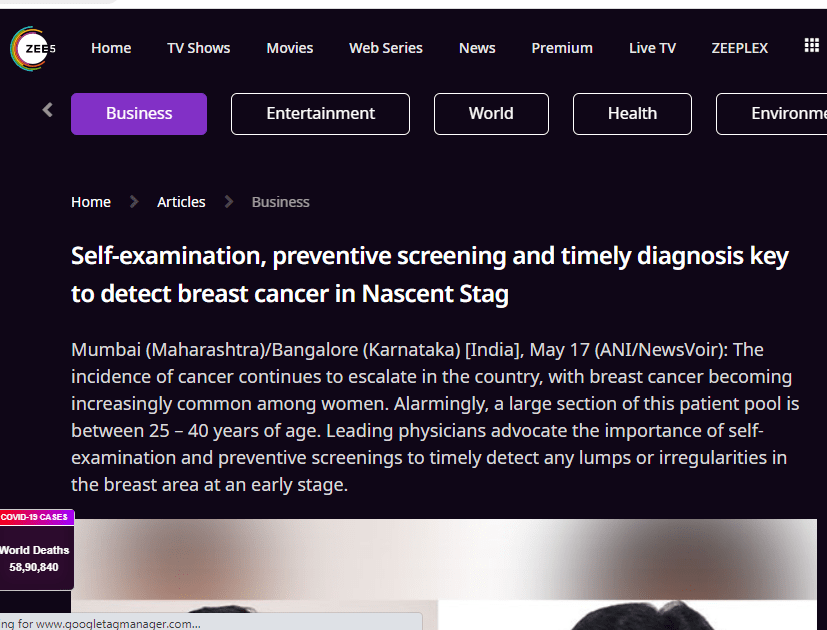Go to TV Shows section
The image size is (827, 630).
[198, 48]
